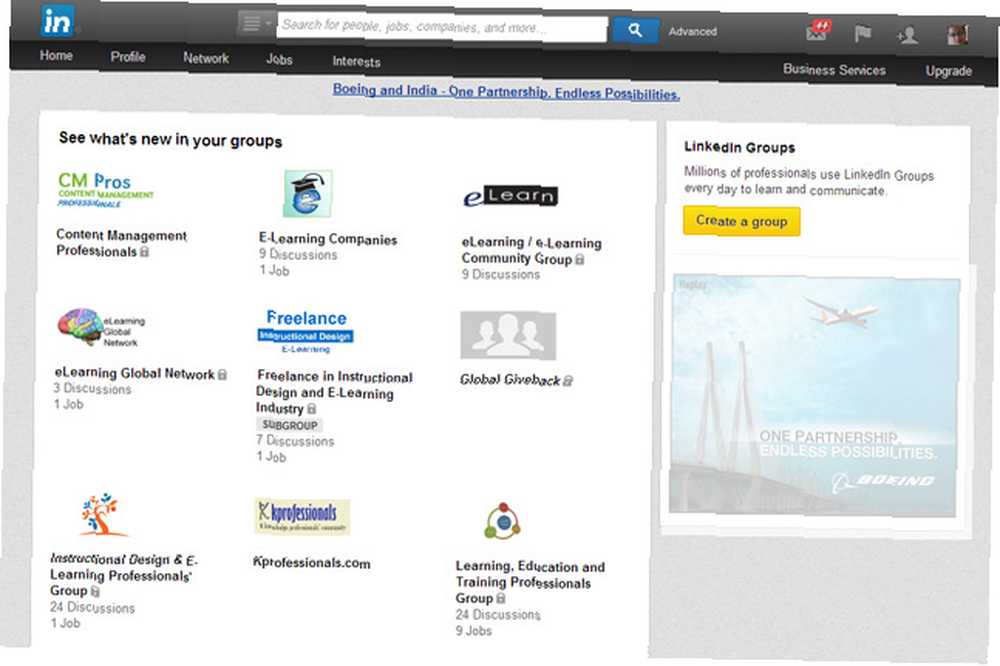Screen dimensions: 1000x666
Task: Click the blue search magnifier button
Action: (x=635, y=29)
